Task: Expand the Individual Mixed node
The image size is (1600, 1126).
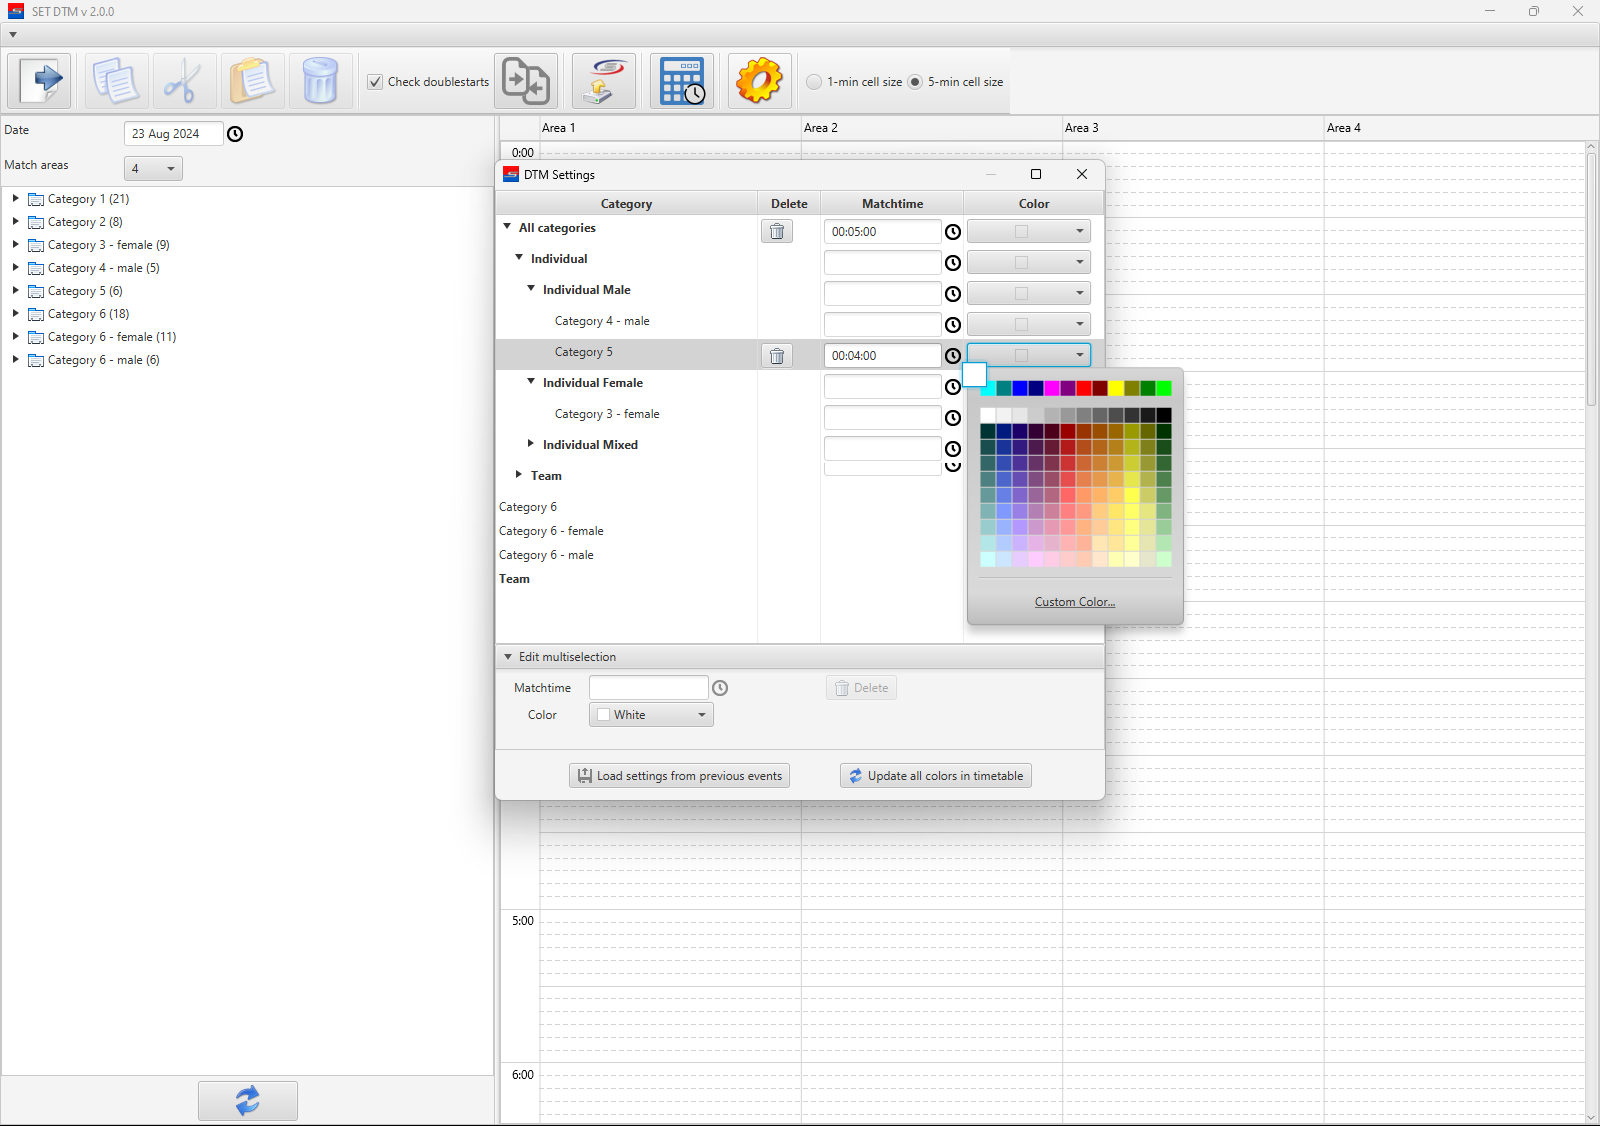Action: point(531,444)
